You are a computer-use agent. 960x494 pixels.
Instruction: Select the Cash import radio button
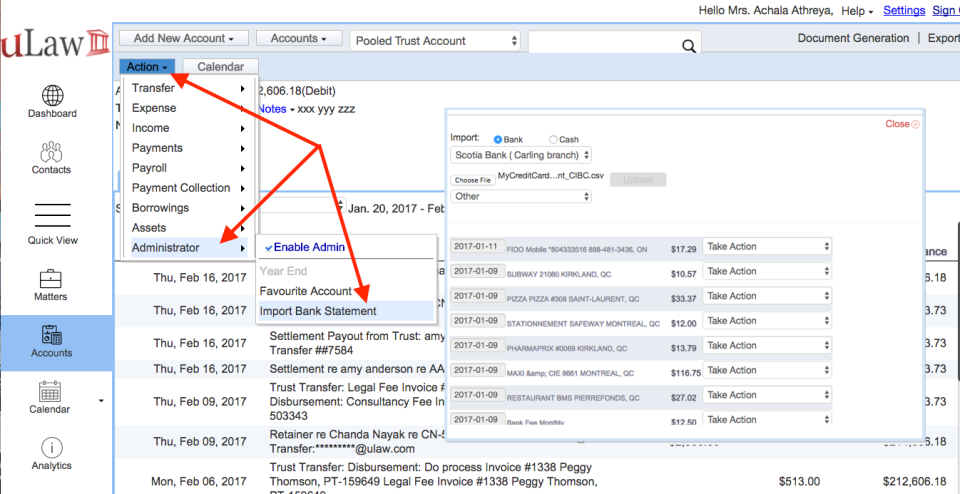pos(553,140)
